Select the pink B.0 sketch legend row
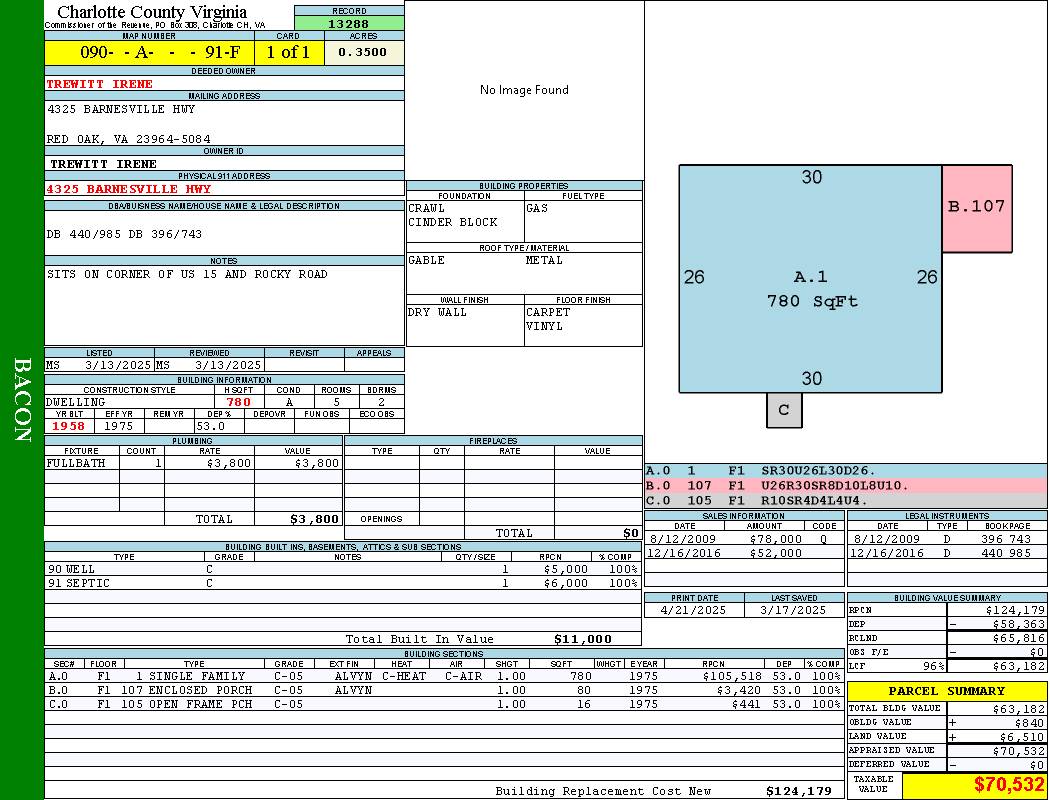This screenshot has height=800, width=1050. (x=845, y=485)
